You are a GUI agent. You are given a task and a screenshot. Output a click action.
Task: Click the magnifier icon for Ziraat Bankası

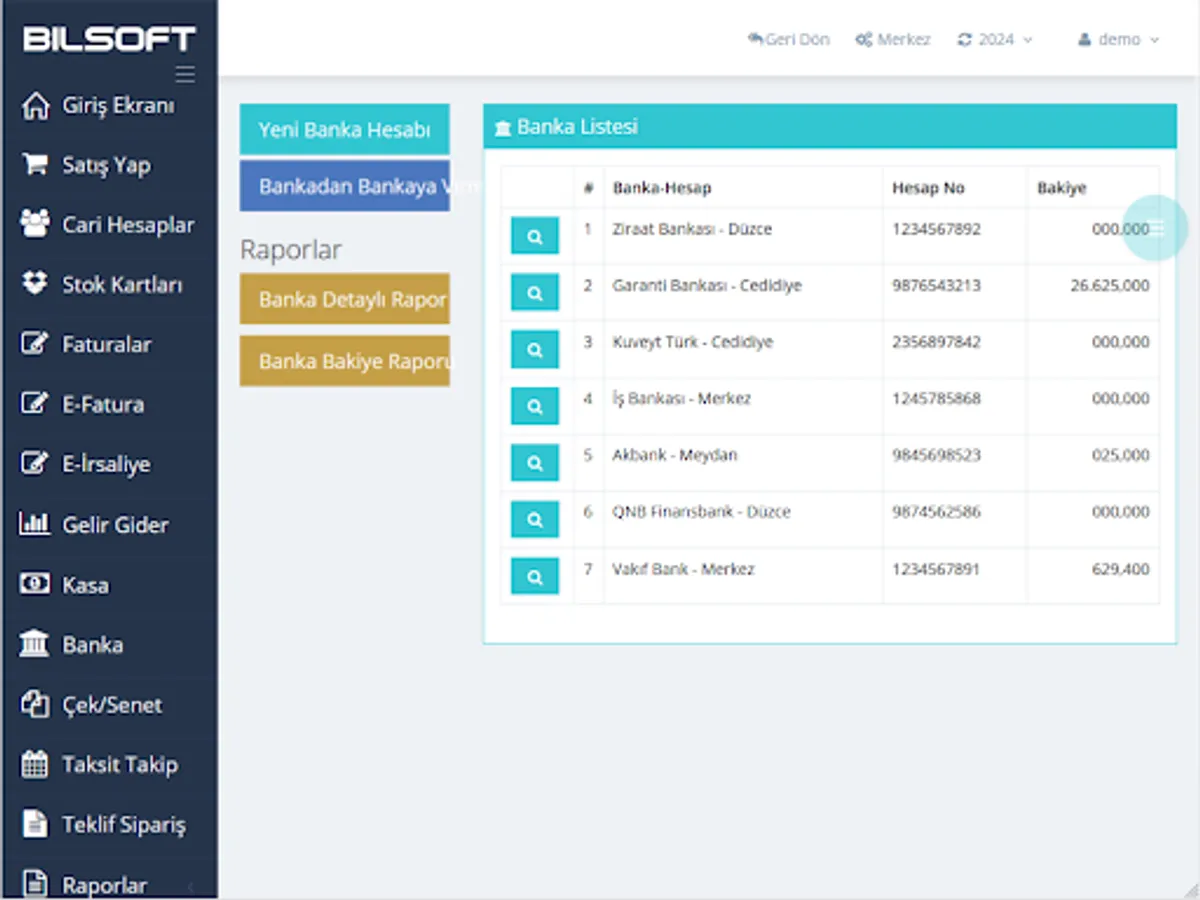(534, 236)
